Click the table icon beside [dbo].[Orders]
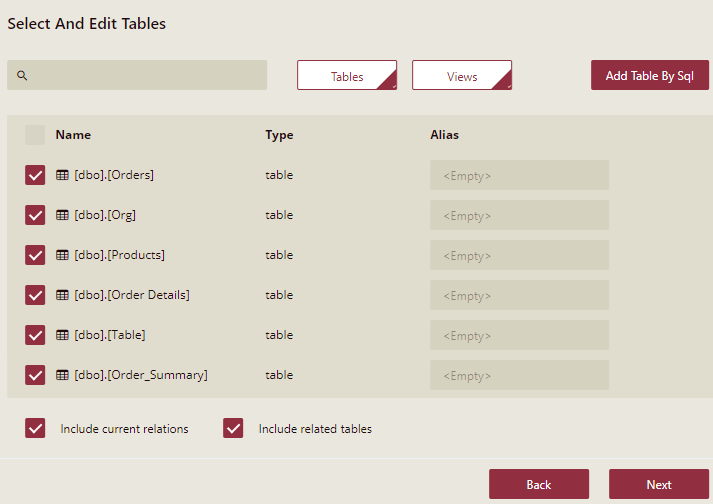Viewport: 713px width, 504px height. pos(62,175)
